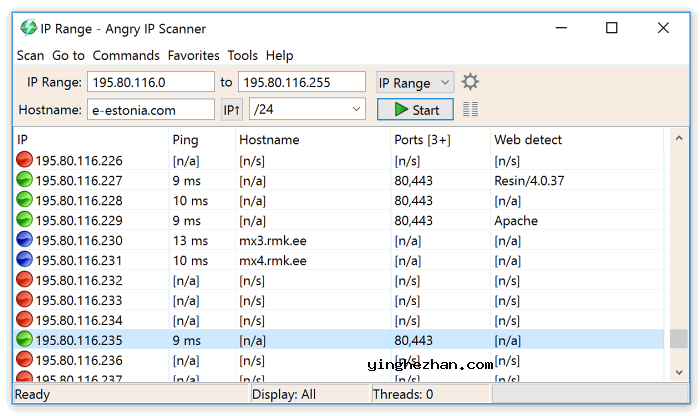
Task: Click the vertical scrollbar thumb
Action: coord(679,339)
